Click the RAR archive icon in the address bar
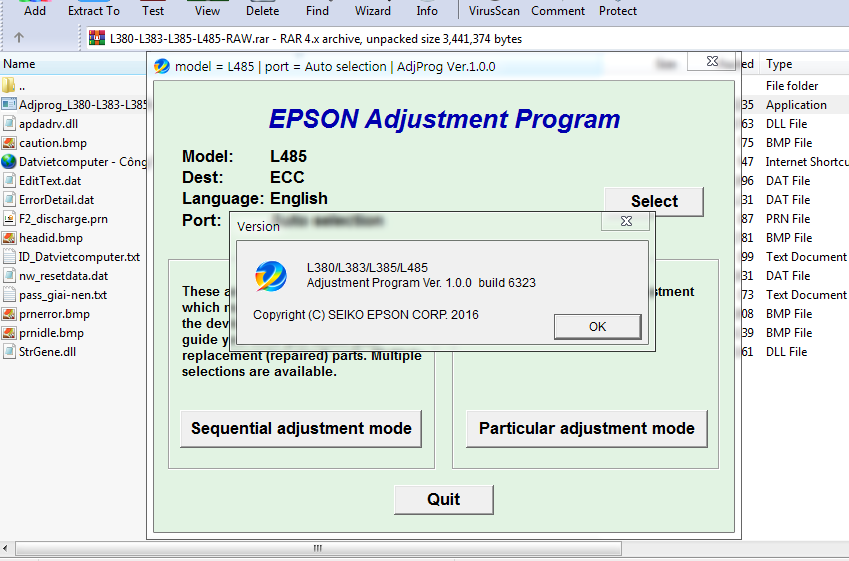The height and width of the screenshot is (561, 849). click(x=97, y=38)
